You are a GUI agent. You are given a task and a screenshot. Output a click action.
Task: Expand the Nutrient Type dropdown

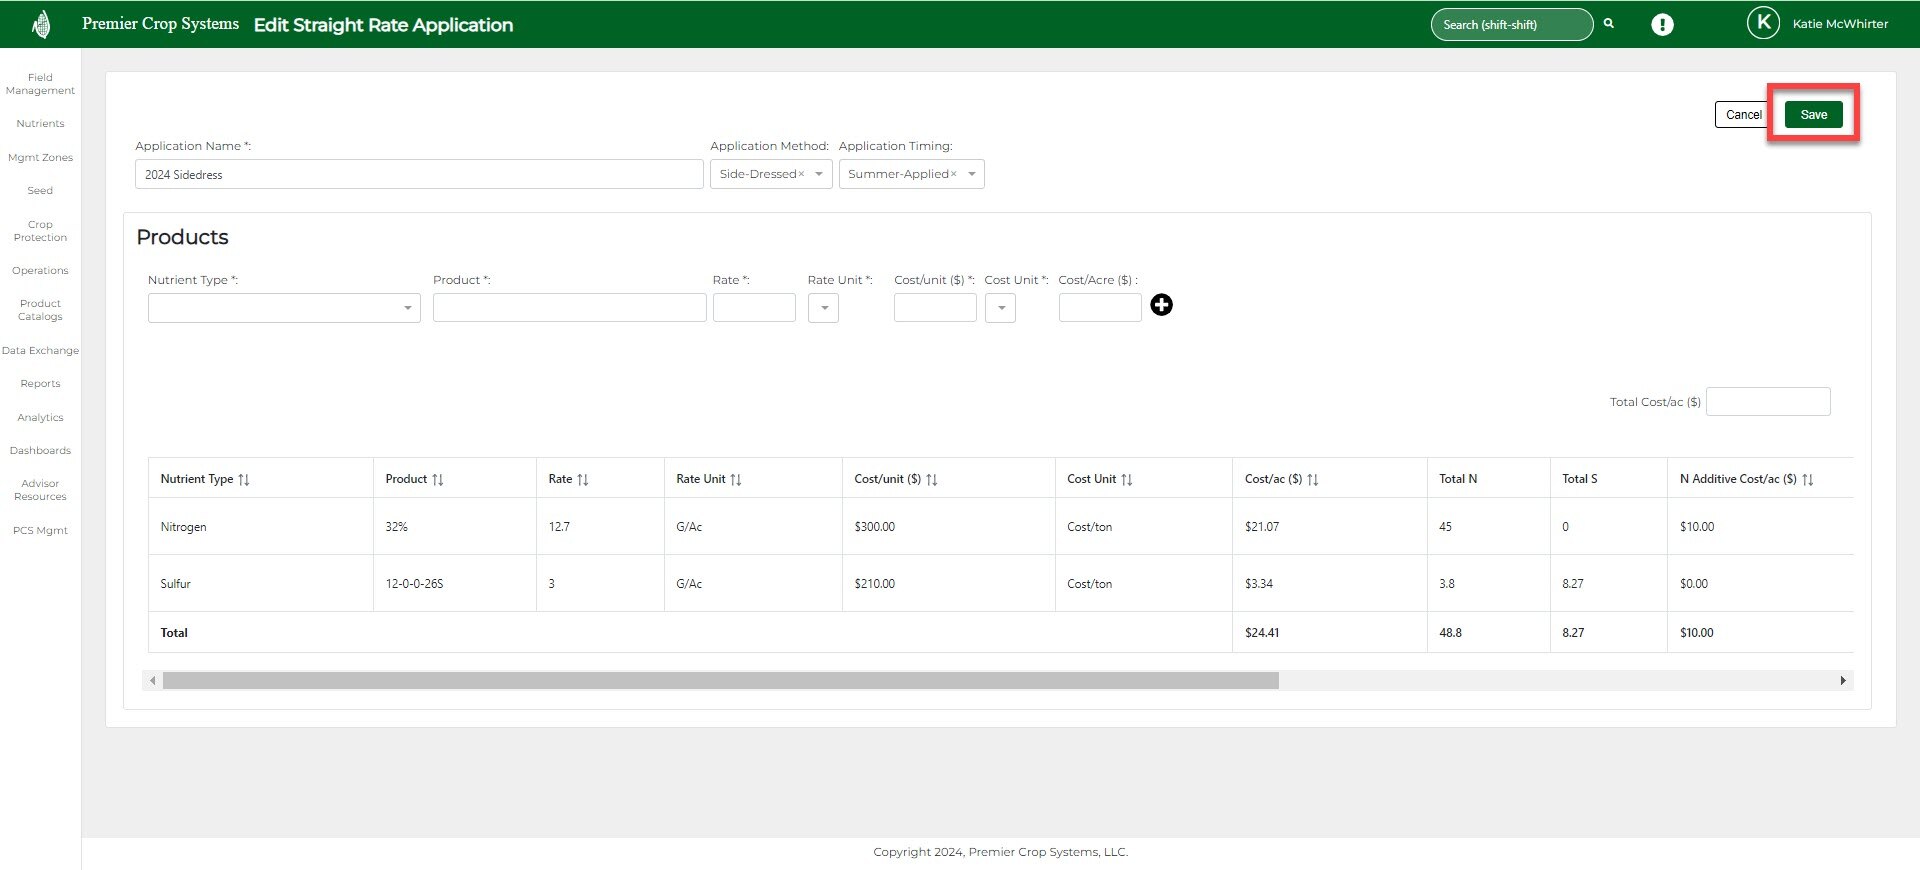point(407,308)
